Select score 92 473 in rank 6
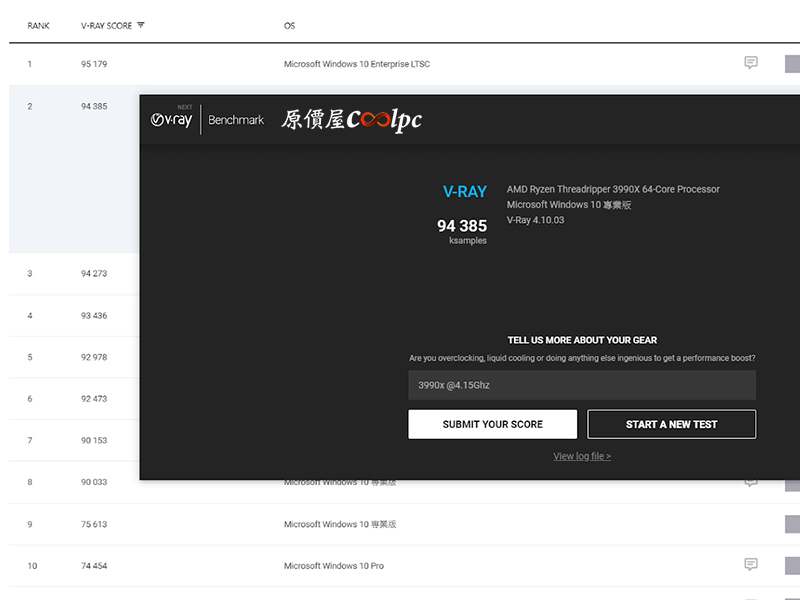This screenshot has width=800, height=600. (94, 398)
